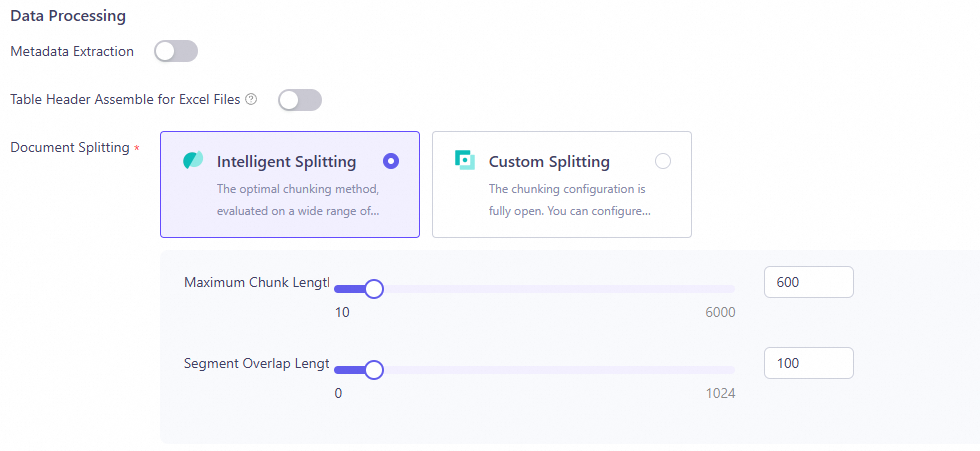Click the Intelligent Splitting leaf icon
Viewport: 980px width, 451px height.
(x=193, y=160)
